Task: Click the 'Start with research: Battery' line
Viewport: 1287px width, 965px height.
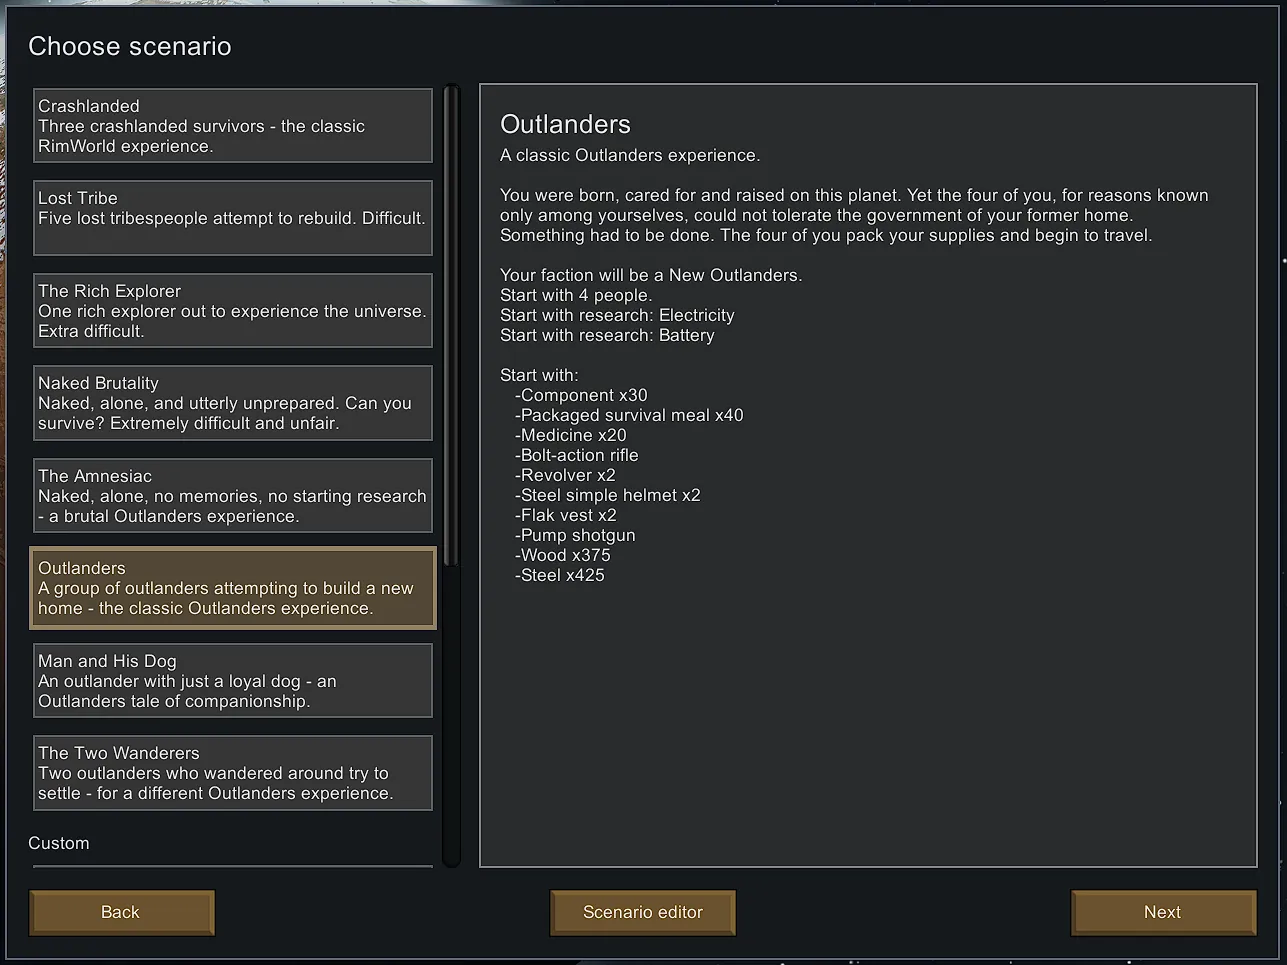Action: click(x=607, y=335)
